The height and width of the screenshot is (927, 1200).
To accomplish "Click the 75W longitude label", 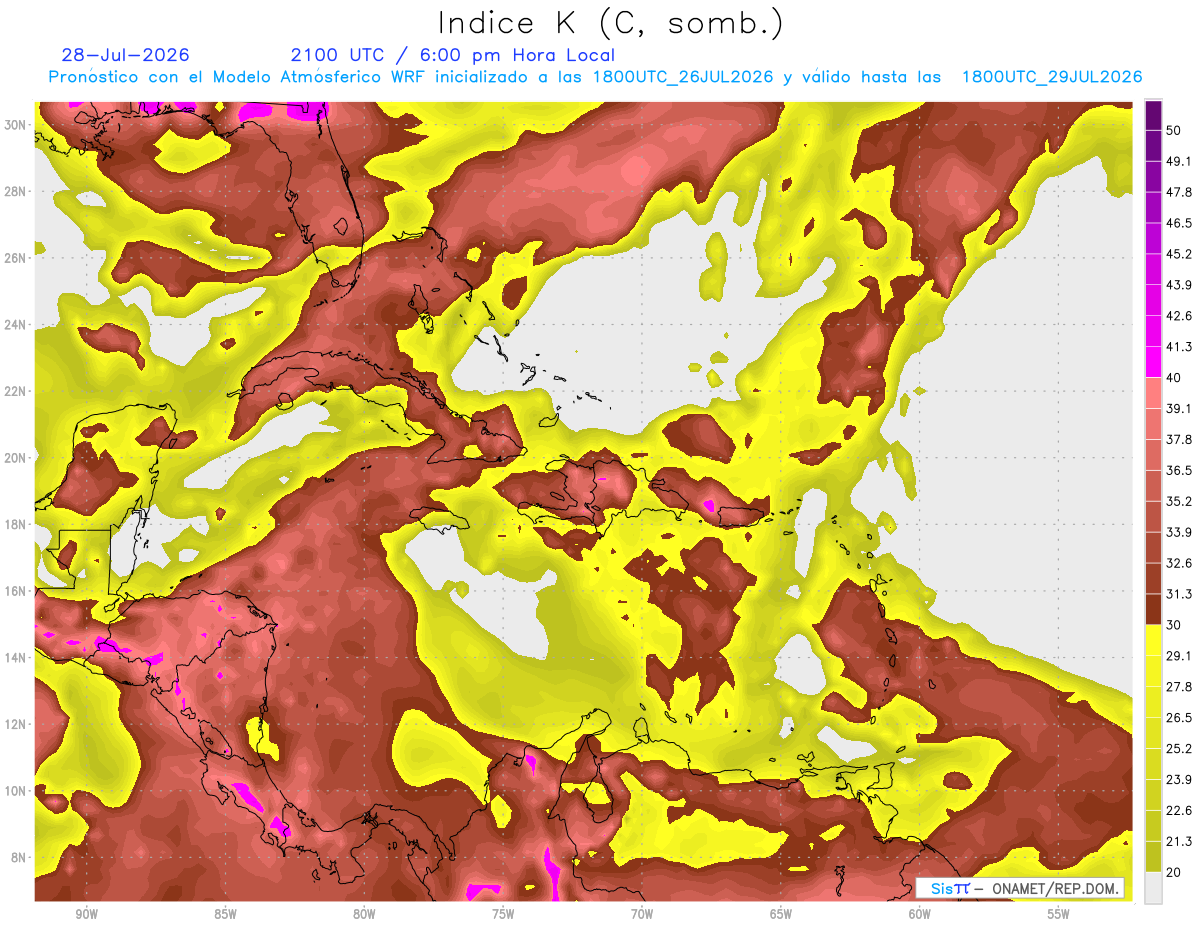I will pos(503,914).
